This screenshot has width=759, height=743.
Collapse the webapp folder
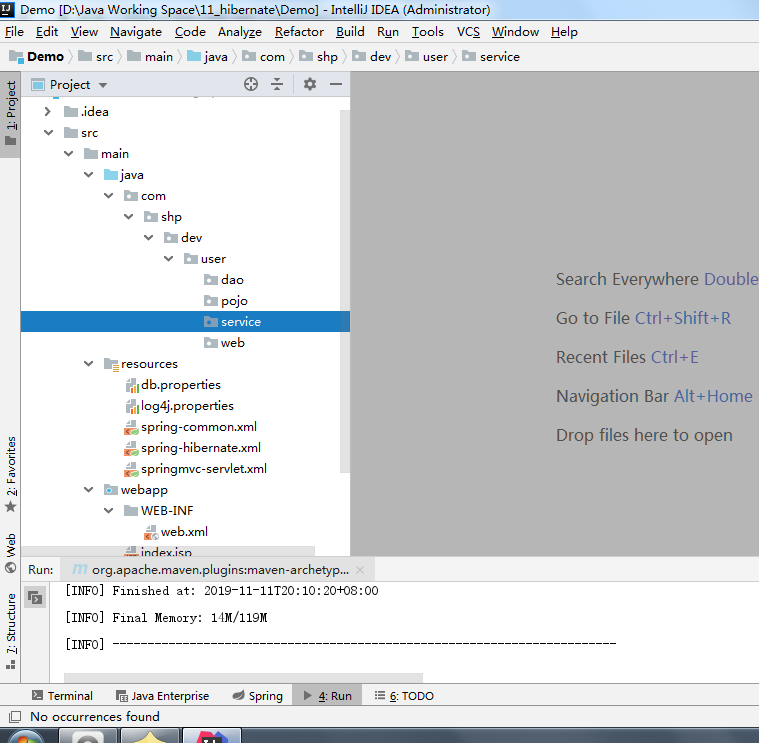pyautogui.click(x=89, y=490)
